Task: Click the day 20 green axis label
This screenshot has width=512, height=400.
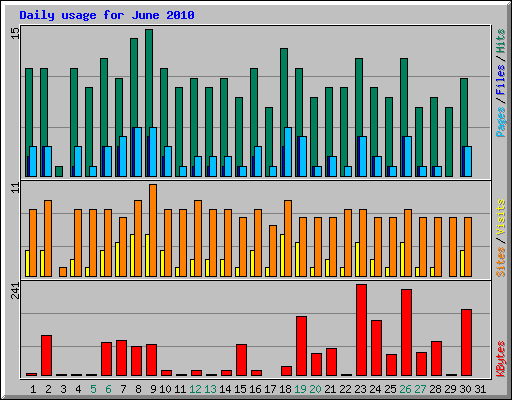Action: pos(316,389)
